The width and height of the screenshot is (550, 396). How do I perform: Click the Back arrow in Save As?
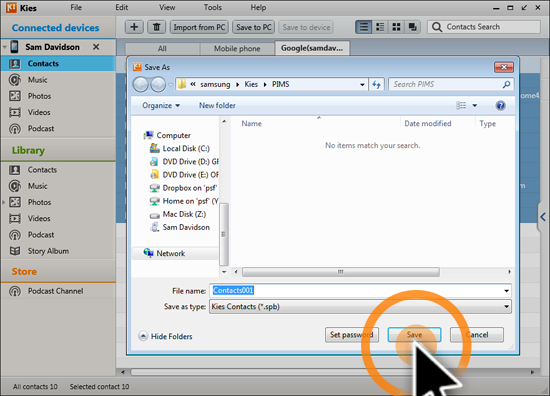tap(141, 85)
